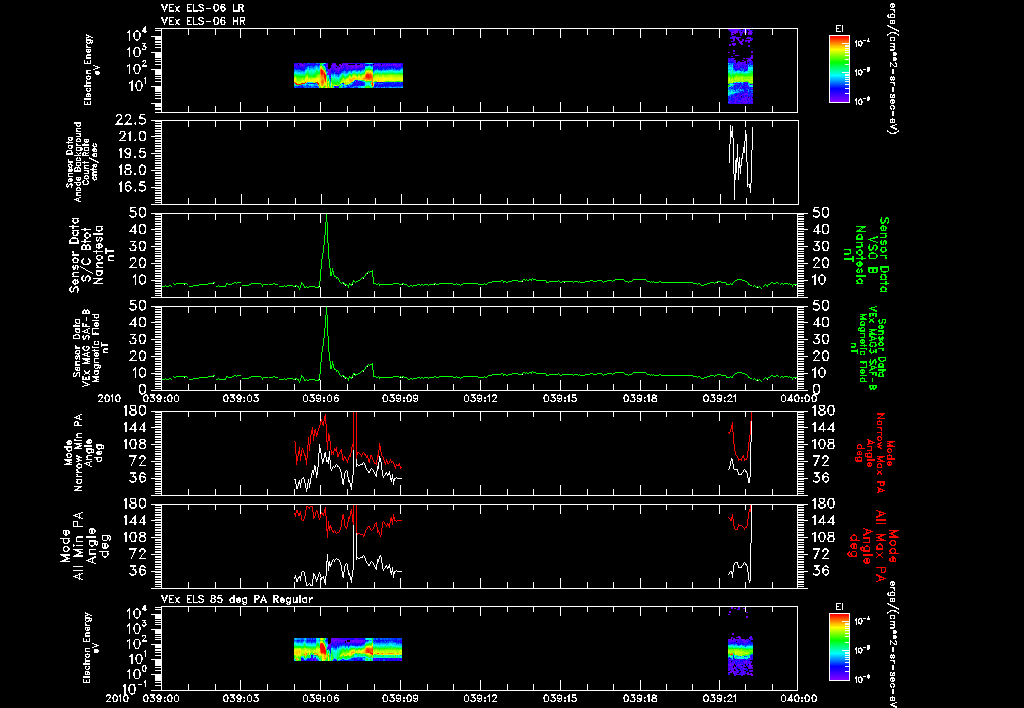Viewport: 1024px width, 708px height.
Task: Click the 'All Min PA Angle' axis label
Action: (84, 545)
